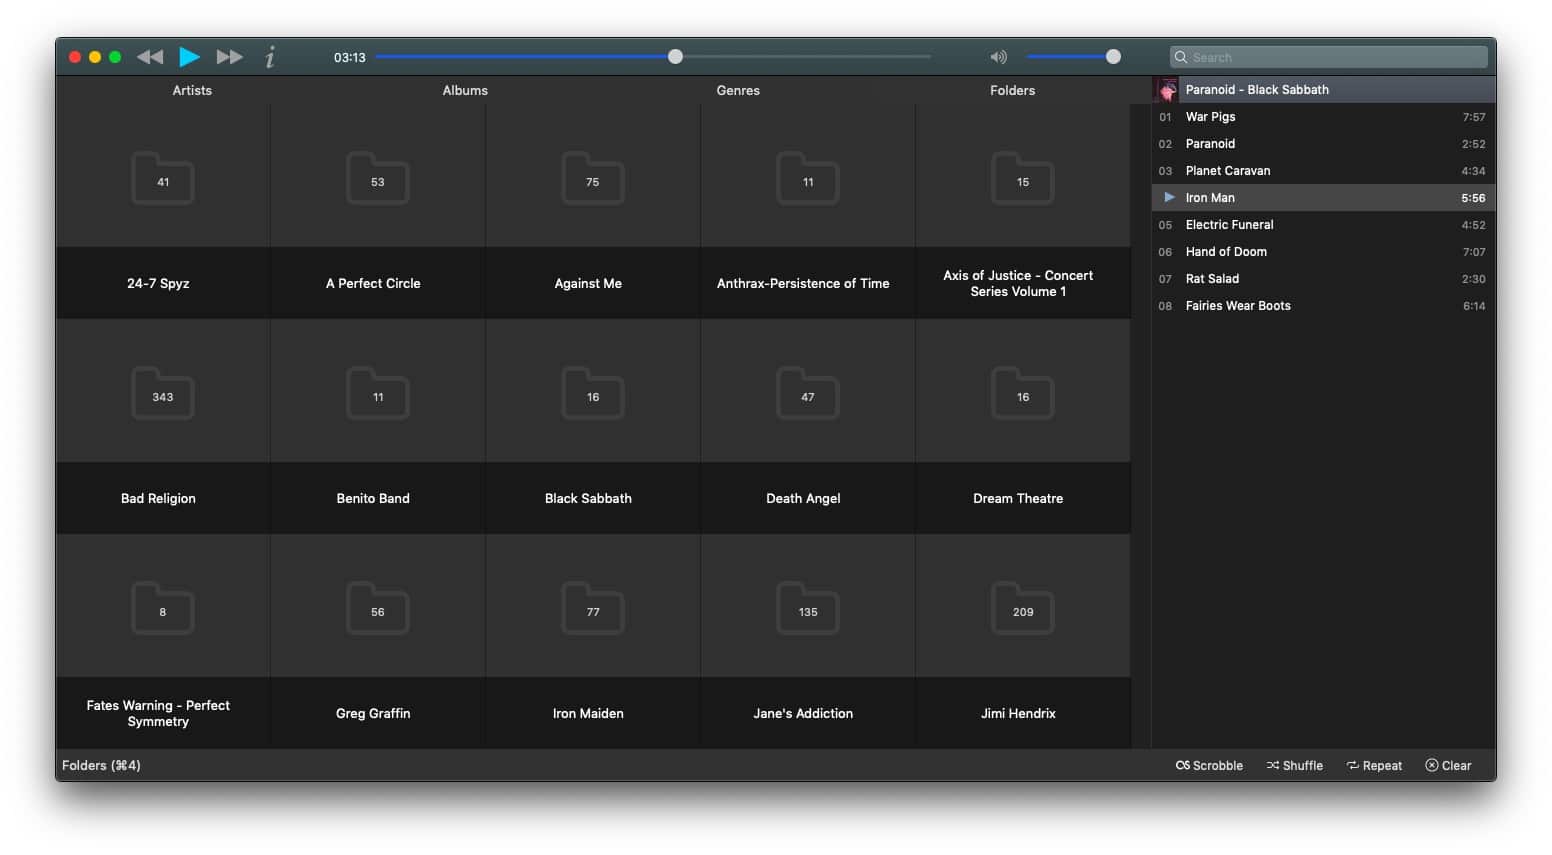The image size is (1552, 855).
Task: Open the Death Angel folder icon
Action: [x=808, y=394]
